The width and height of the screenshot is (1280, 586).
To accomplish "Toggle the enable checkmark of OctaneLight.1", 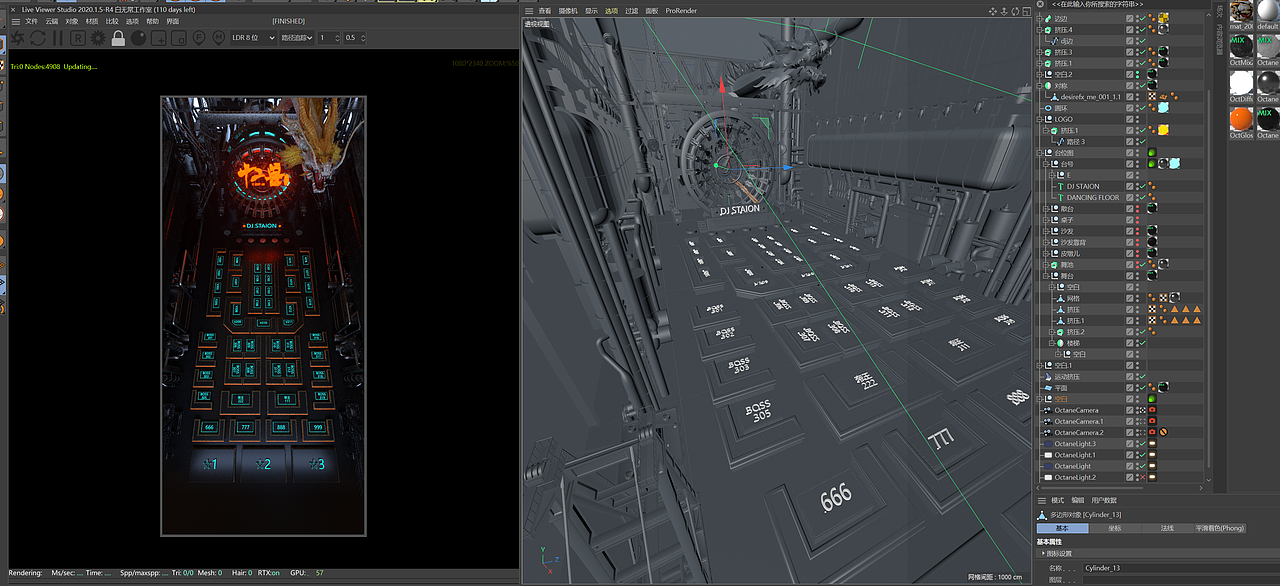I will pos(1142,455).
